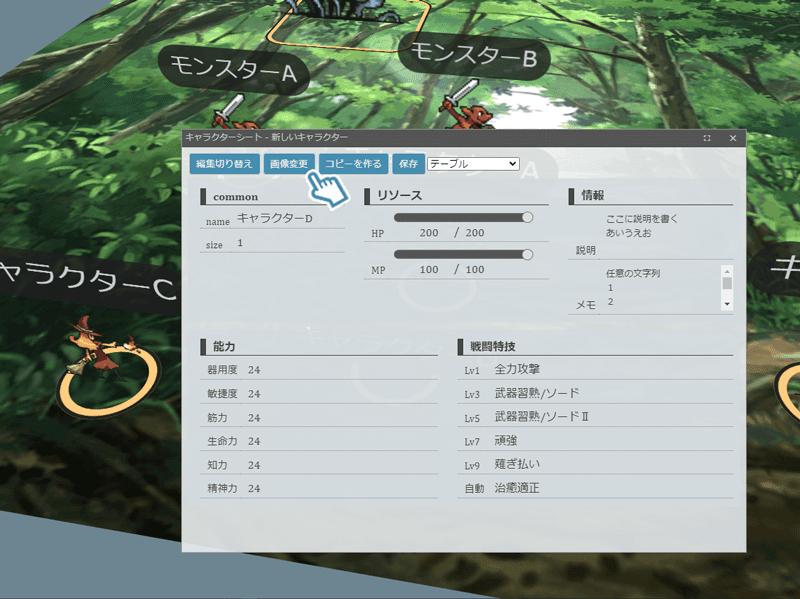Toggle fullscreen of the character sheet panel
800x599 pixels.
pos(707,138)
